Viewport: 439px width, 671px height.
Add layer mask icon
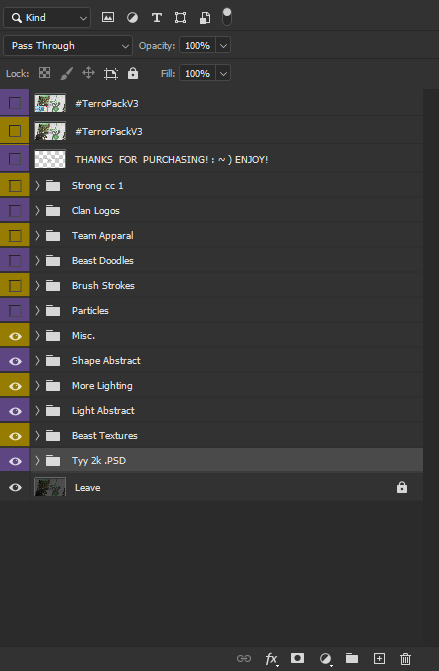pos(297,658)
